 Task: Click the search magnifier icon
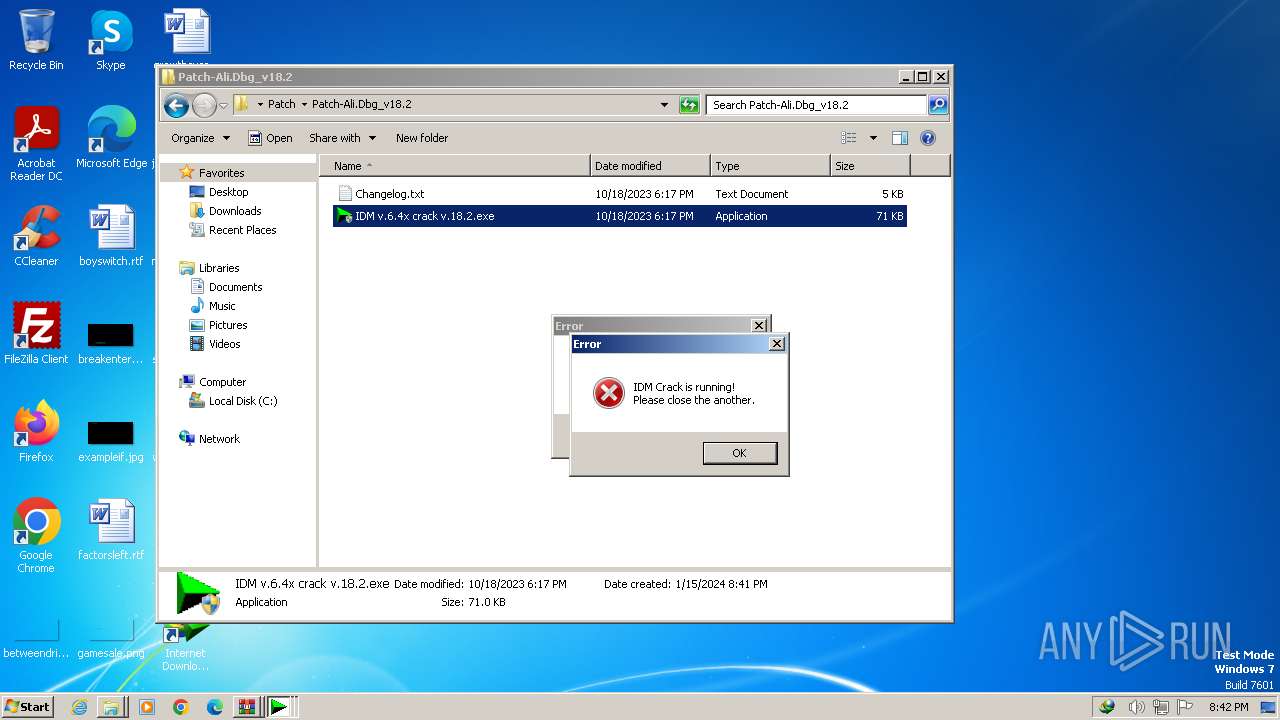coord(937,104)
